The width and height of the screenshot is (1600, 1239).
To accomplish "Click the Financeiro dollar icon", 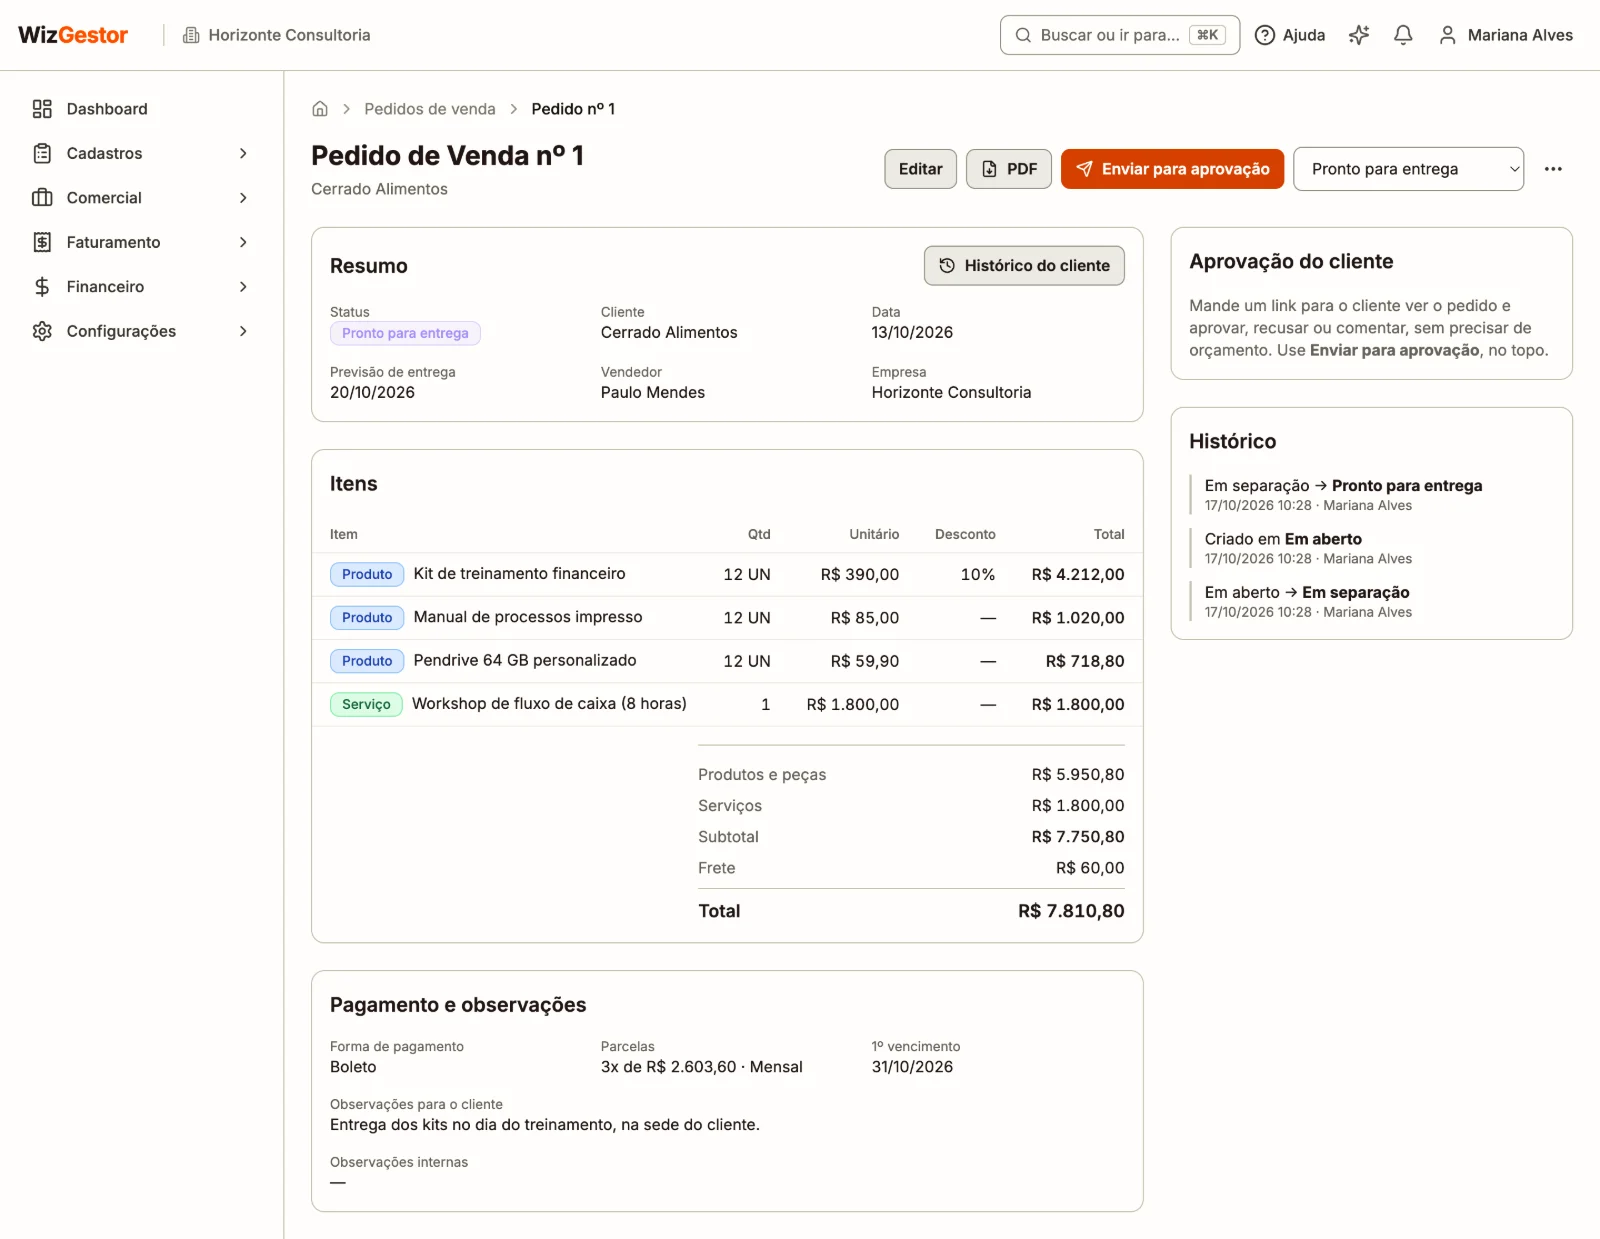I will (x=42, y=287).
